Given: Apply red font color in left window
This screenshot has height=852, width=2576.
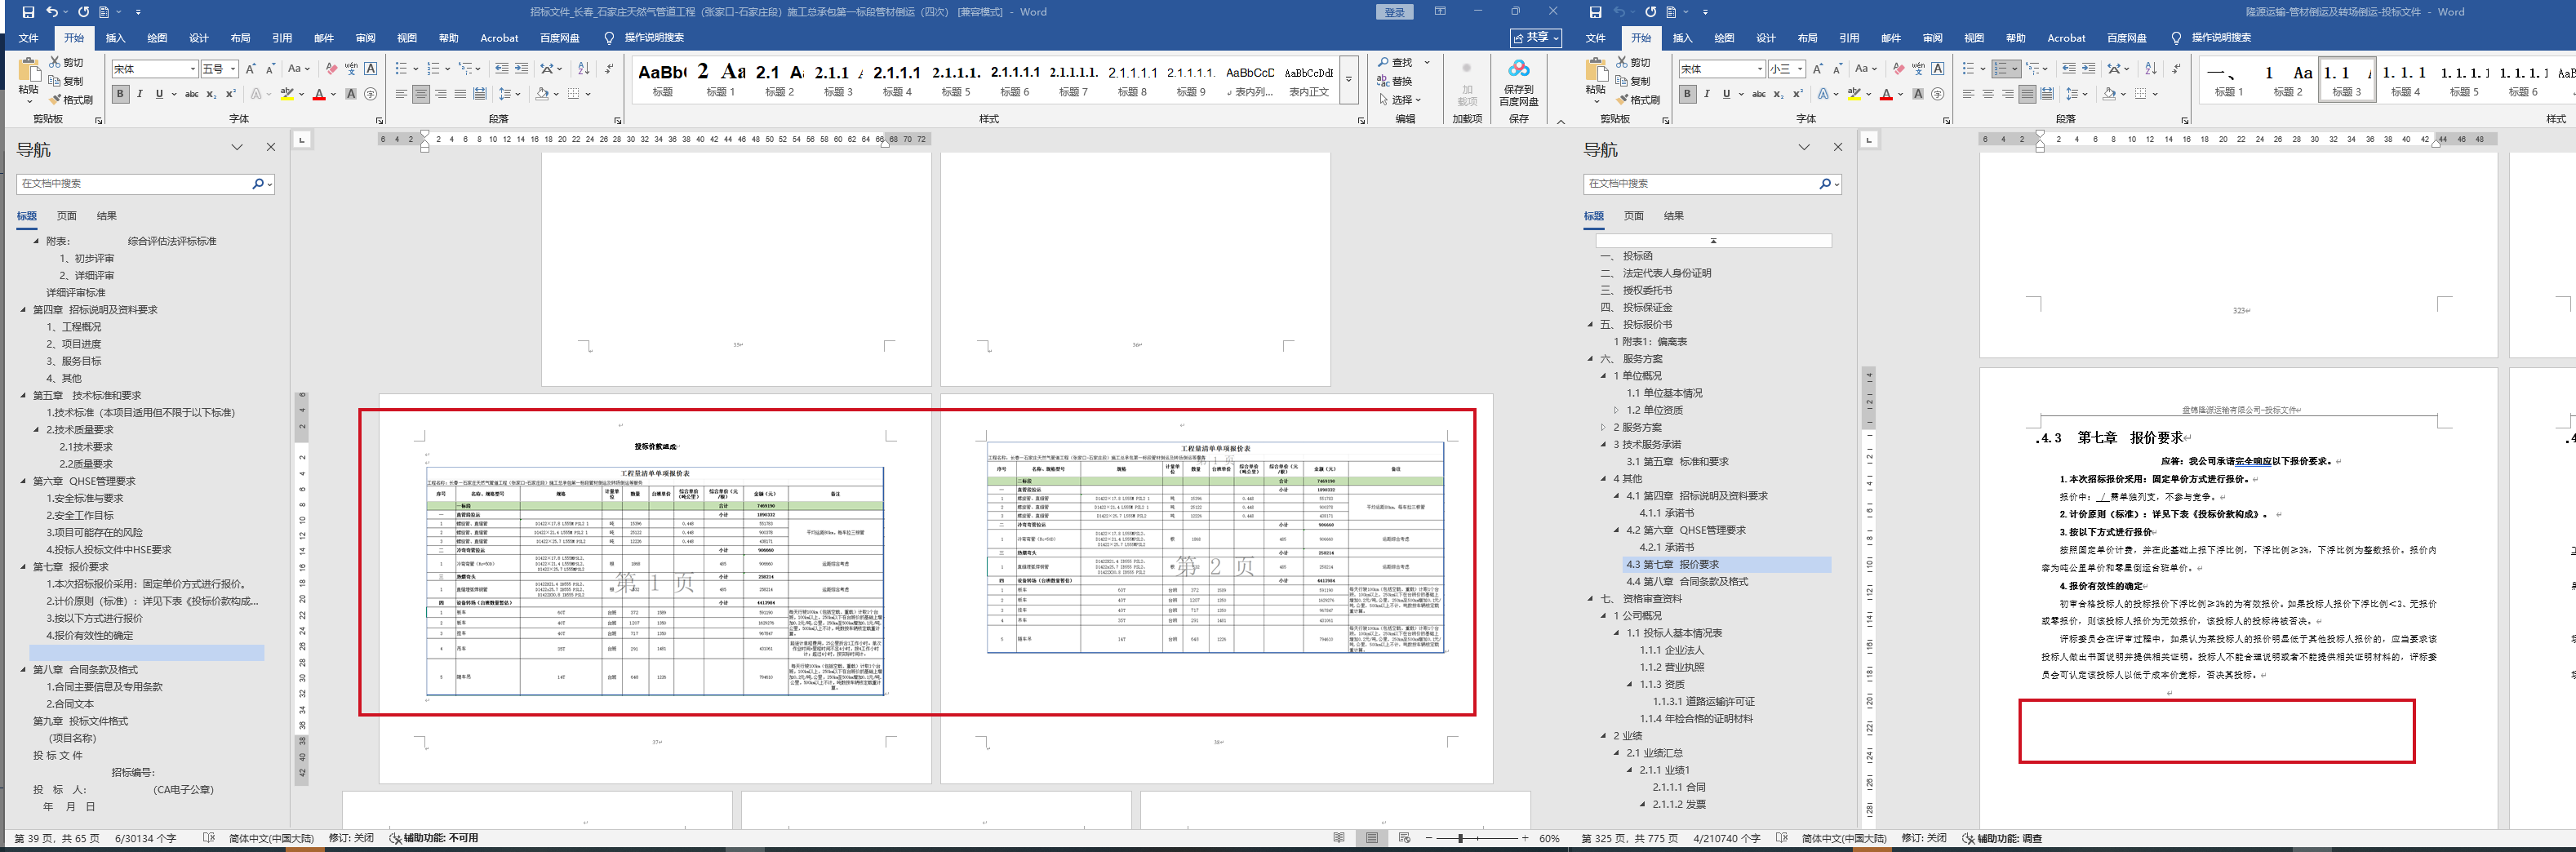Looking at the screenshot, I should pos(319,94).
